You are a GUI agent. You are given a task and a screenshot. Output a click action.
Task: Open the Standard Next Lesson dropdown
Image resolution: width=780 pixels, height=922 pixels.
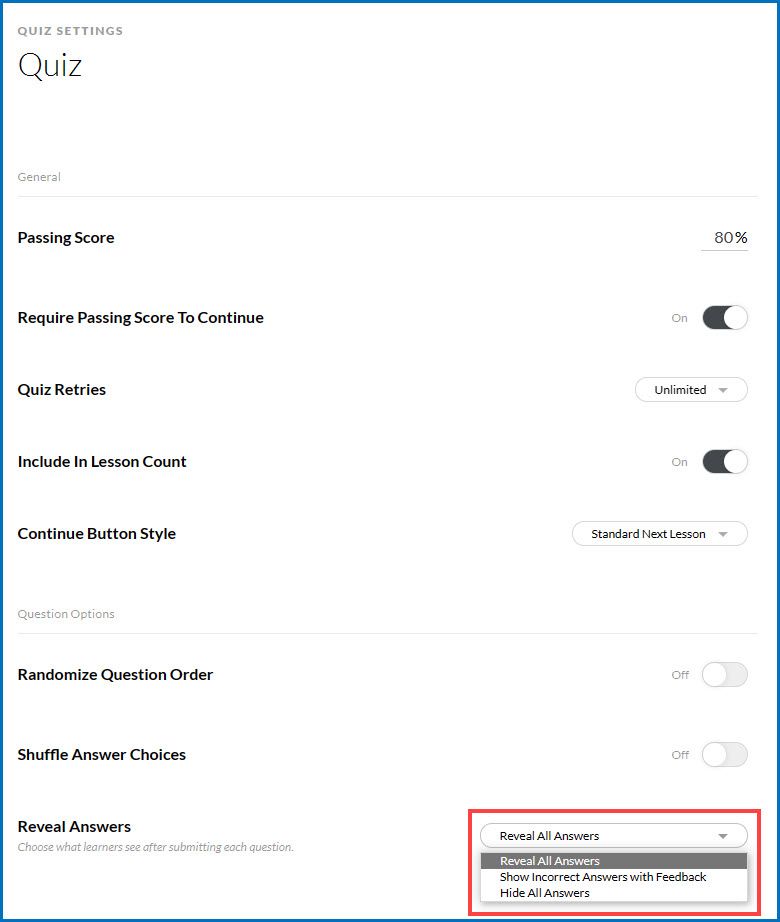point(659,534)
